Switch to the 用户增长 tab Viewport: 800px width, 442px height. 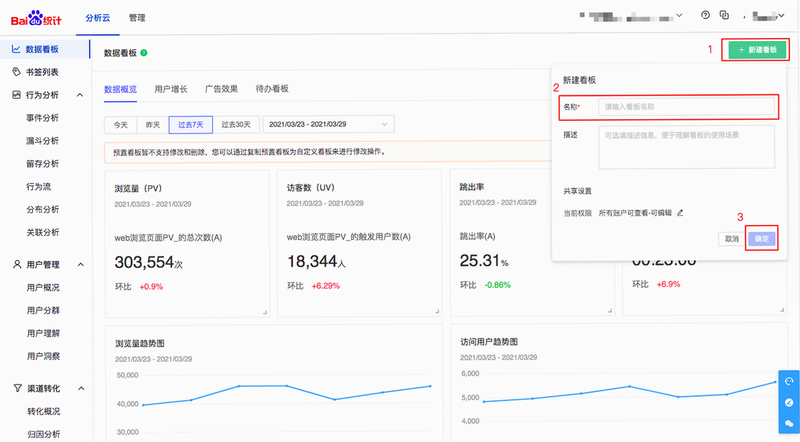[x=171, y=89]
